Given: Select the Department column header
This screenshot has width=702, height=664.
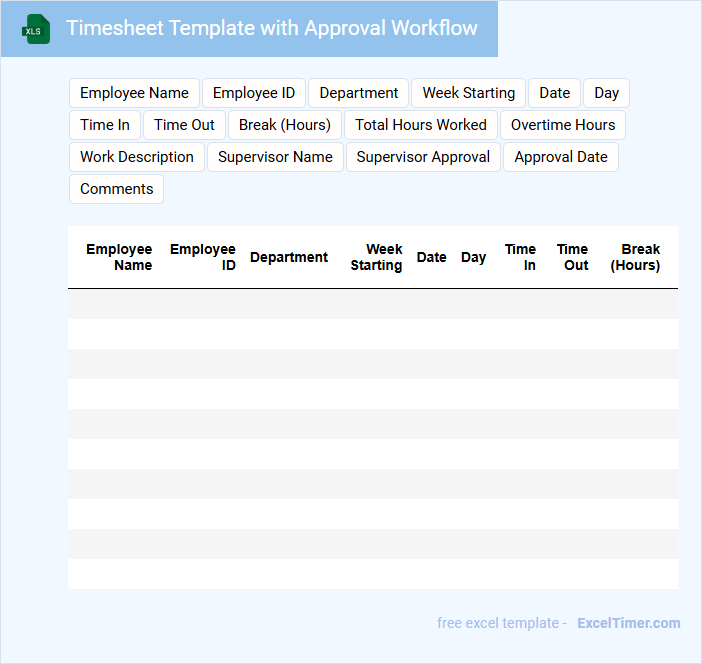Looking at the screenshot, I should [289, 257].
